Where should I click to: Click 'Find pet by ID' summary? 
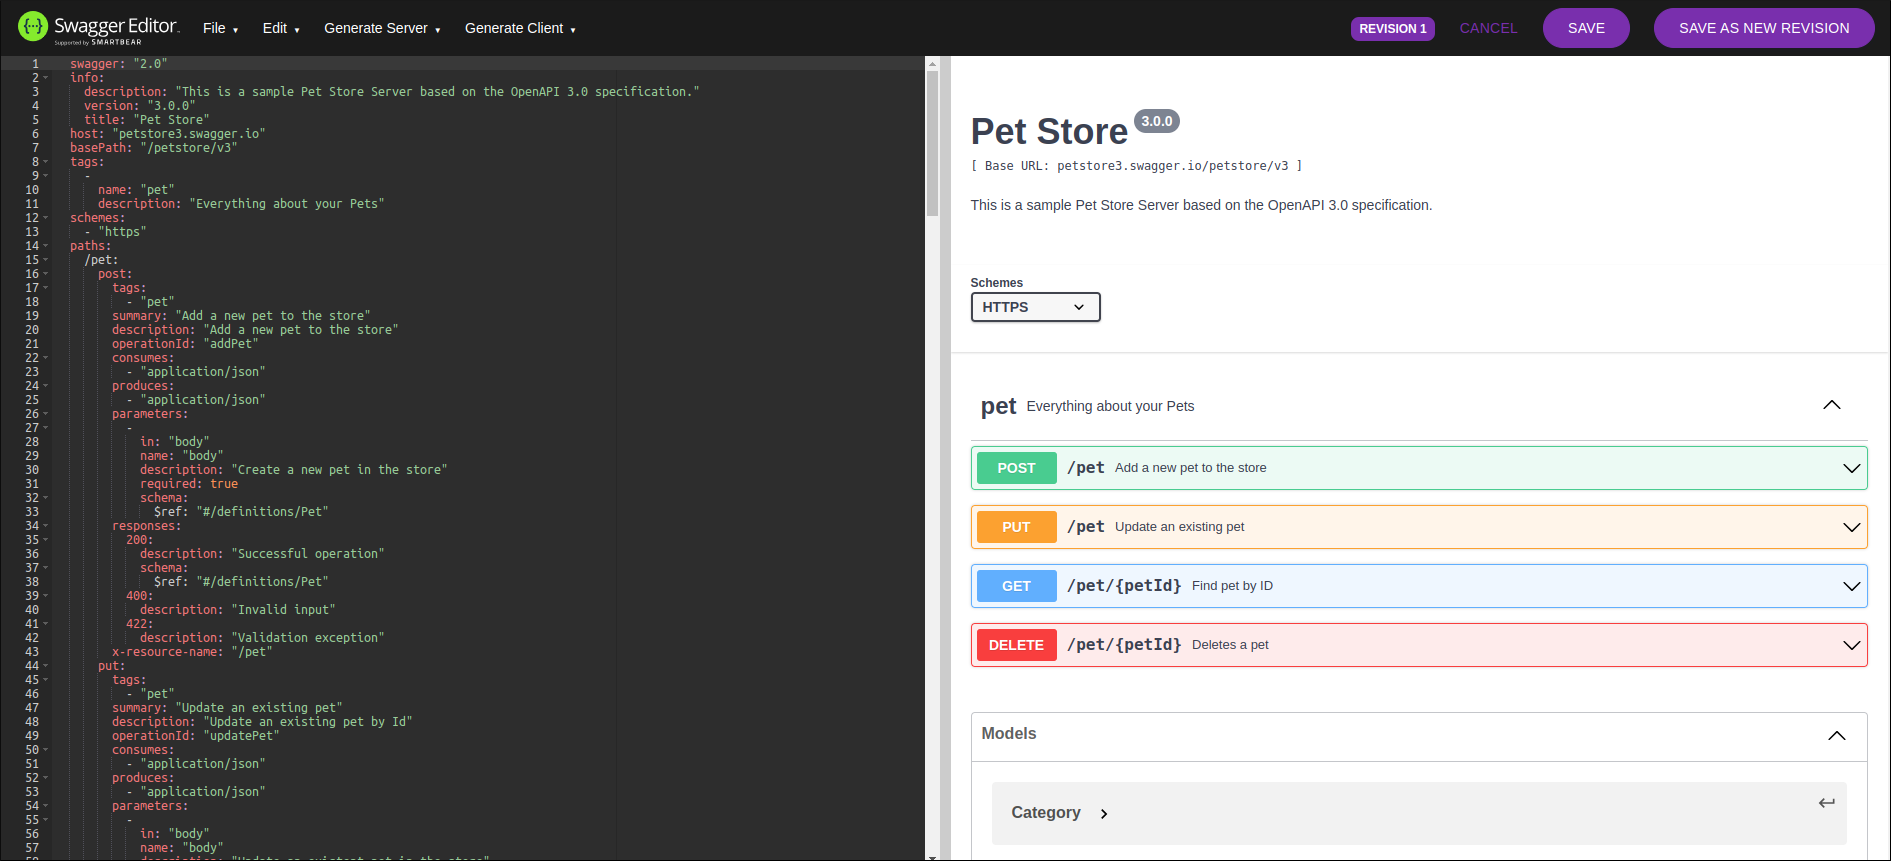[1232, 586]
